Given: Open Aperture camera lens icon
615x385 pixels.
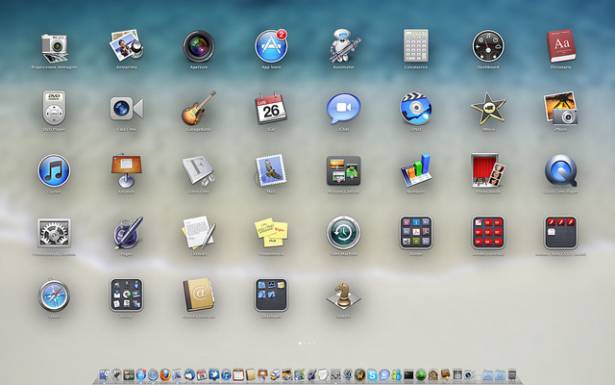Looking at the screenshot, I should [x=199, y=46].
